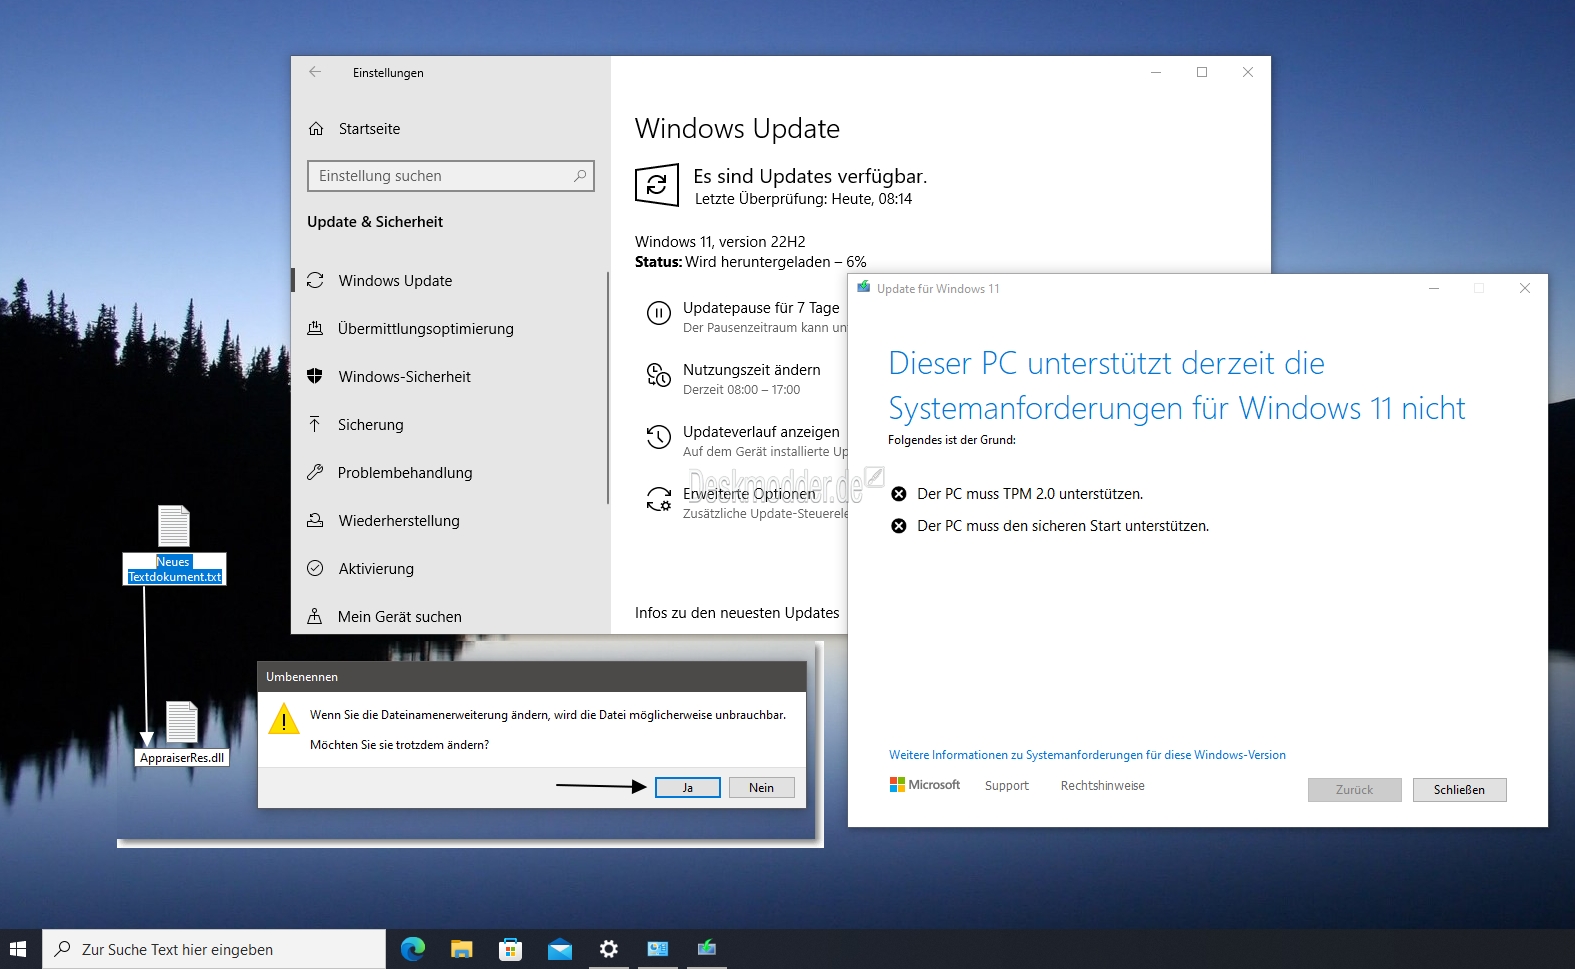Click the Windows Update sync icon in sidebar

click(315, 281)
